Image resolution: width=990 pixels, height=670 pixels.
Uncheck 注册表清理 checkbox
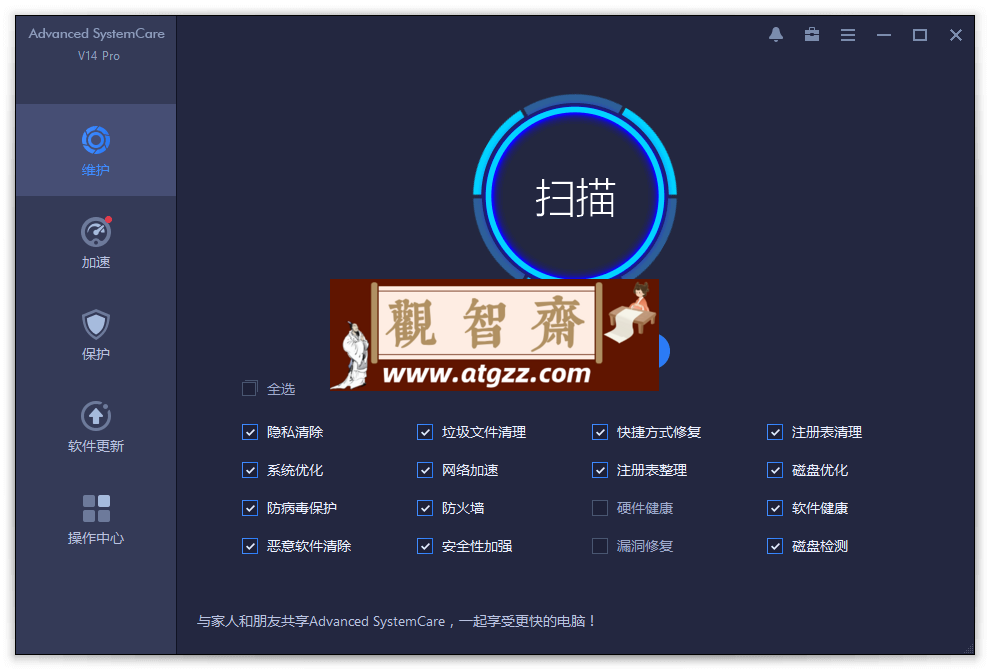[x=775, y=432]
